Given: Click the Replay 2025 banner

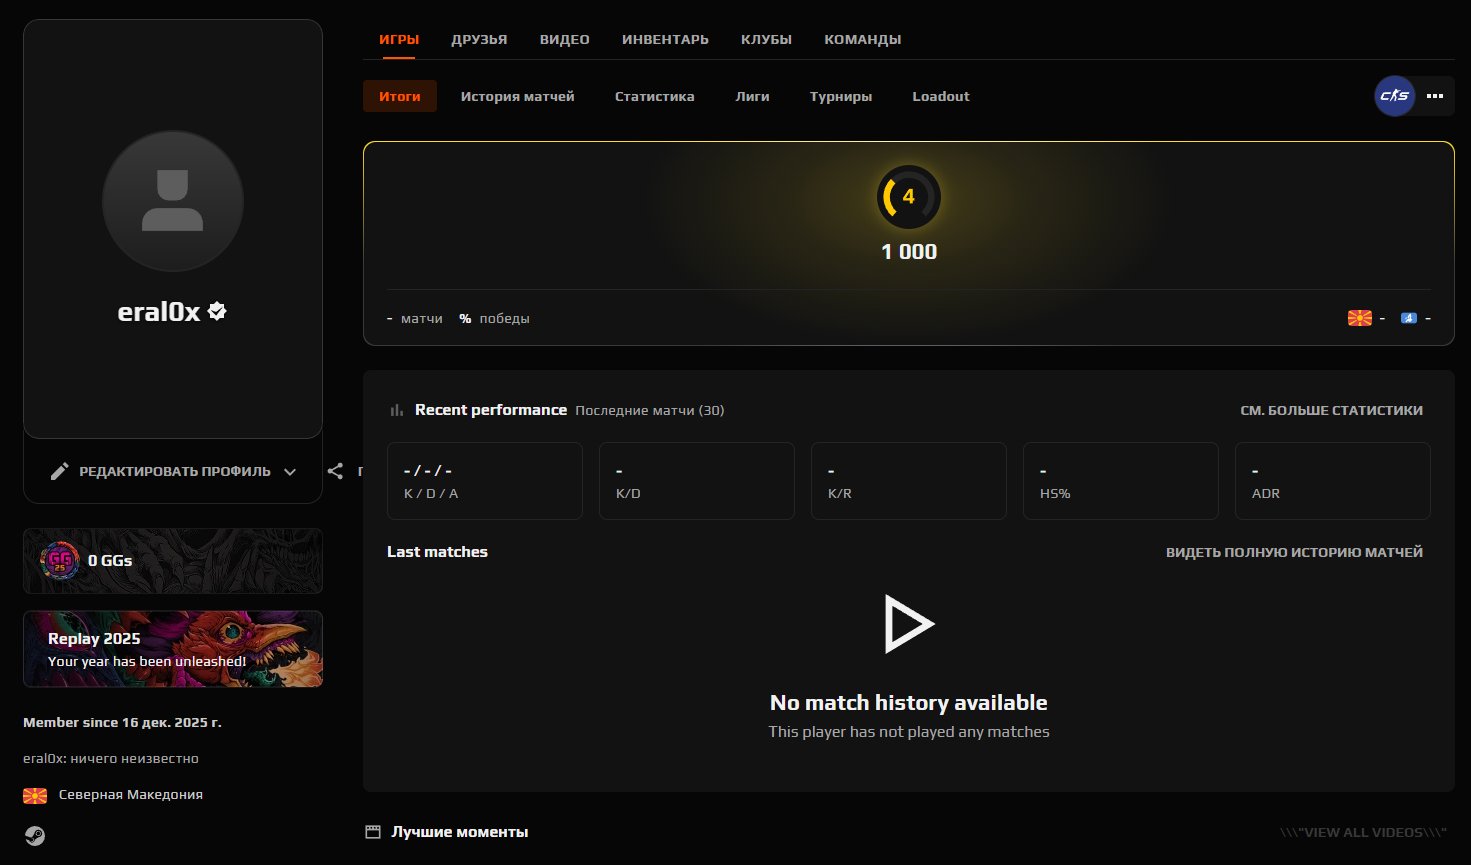Looking at the screenshot, I should 172,648.
